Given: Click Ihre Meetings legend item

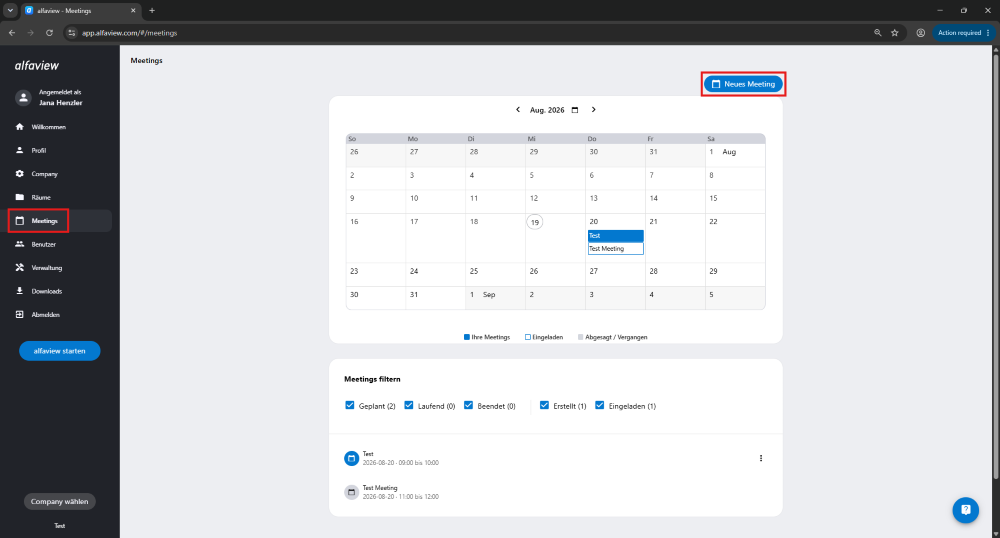Looking at the screenshot, I should [x=487, y=337].
